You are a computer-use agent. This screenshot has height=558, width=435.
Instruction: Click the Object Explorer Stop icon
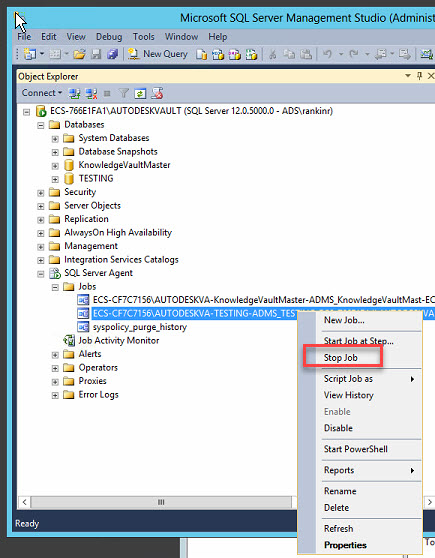[107, 94]
